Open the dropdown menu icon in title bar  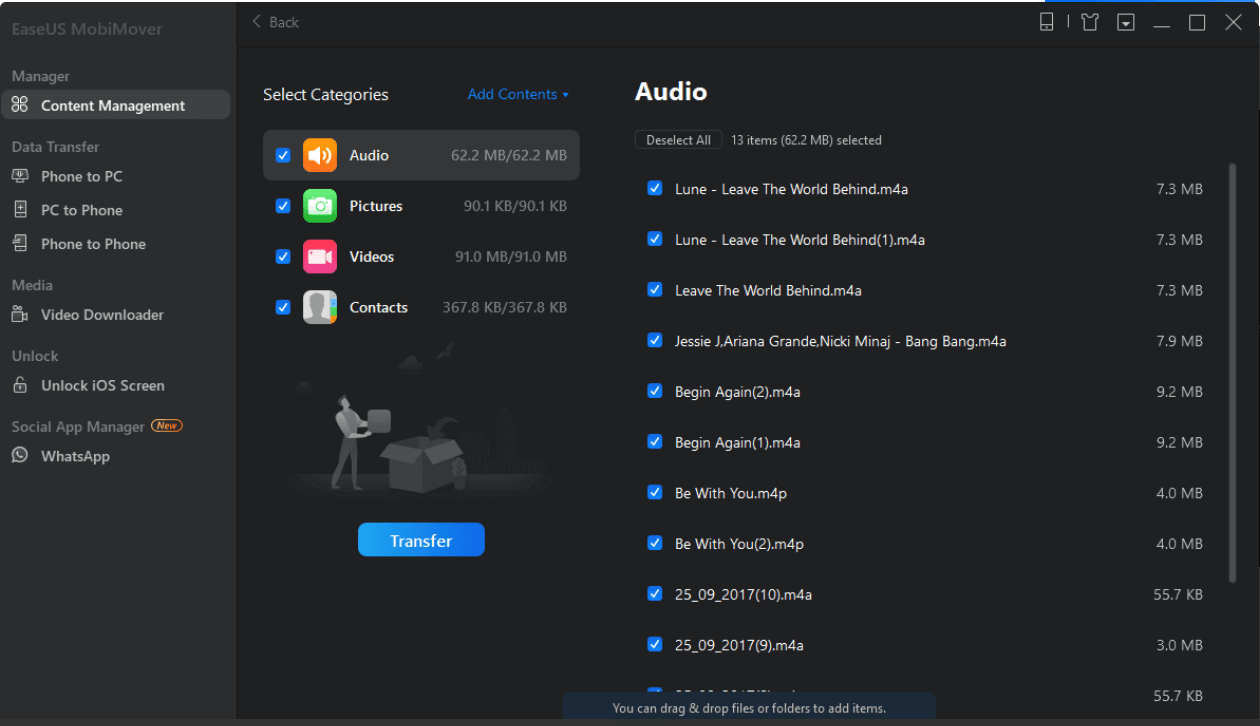pos(1126,22)
